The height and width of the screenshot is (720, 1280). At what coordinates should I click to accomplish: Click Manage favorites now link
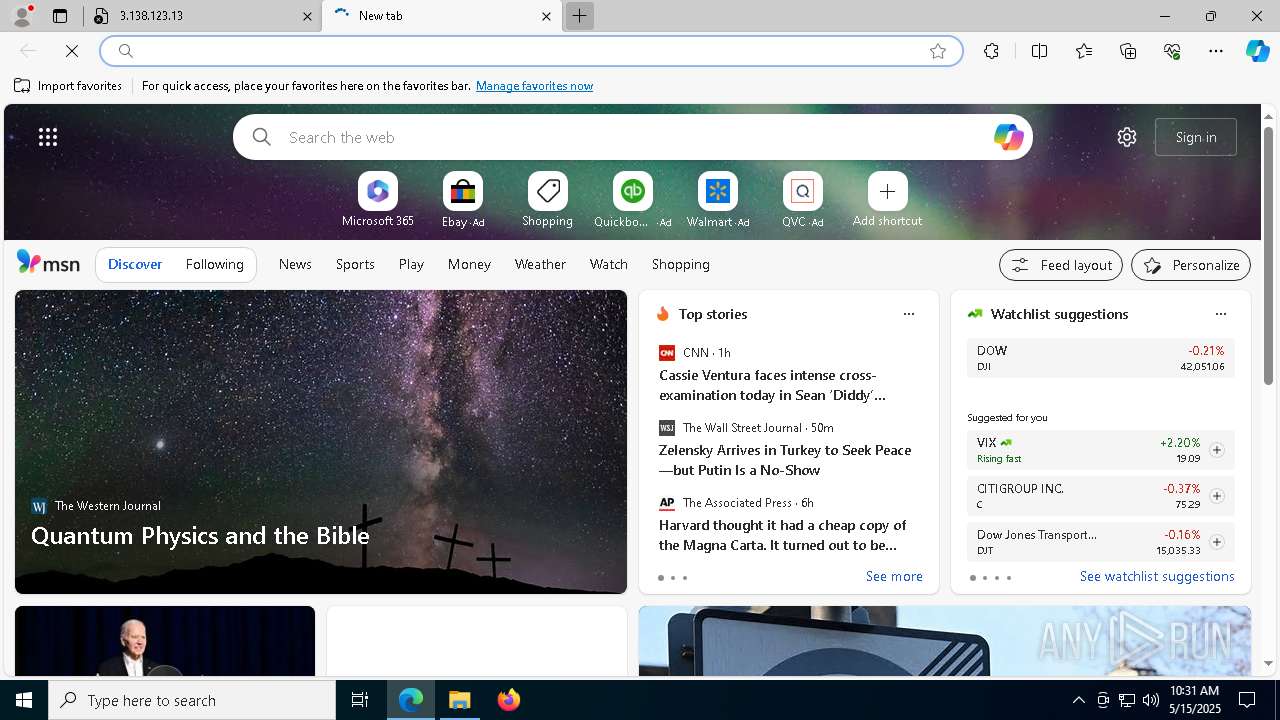534,86
